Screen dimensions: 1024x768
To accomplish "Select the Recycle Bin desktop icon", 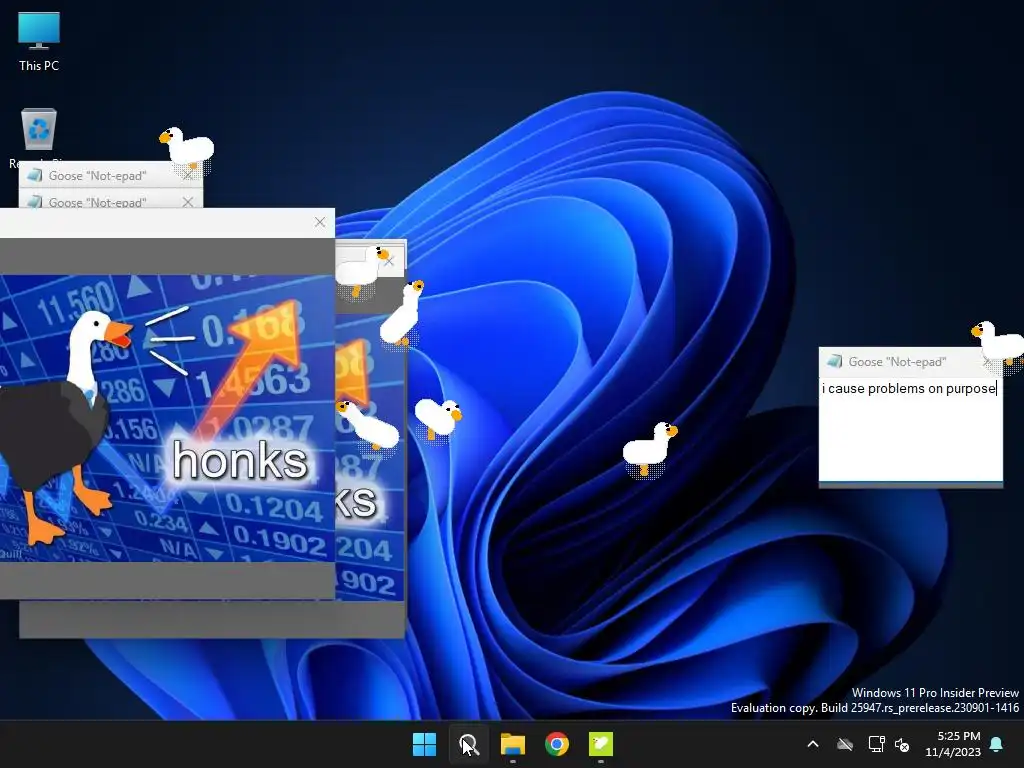I will pos(39,129).
